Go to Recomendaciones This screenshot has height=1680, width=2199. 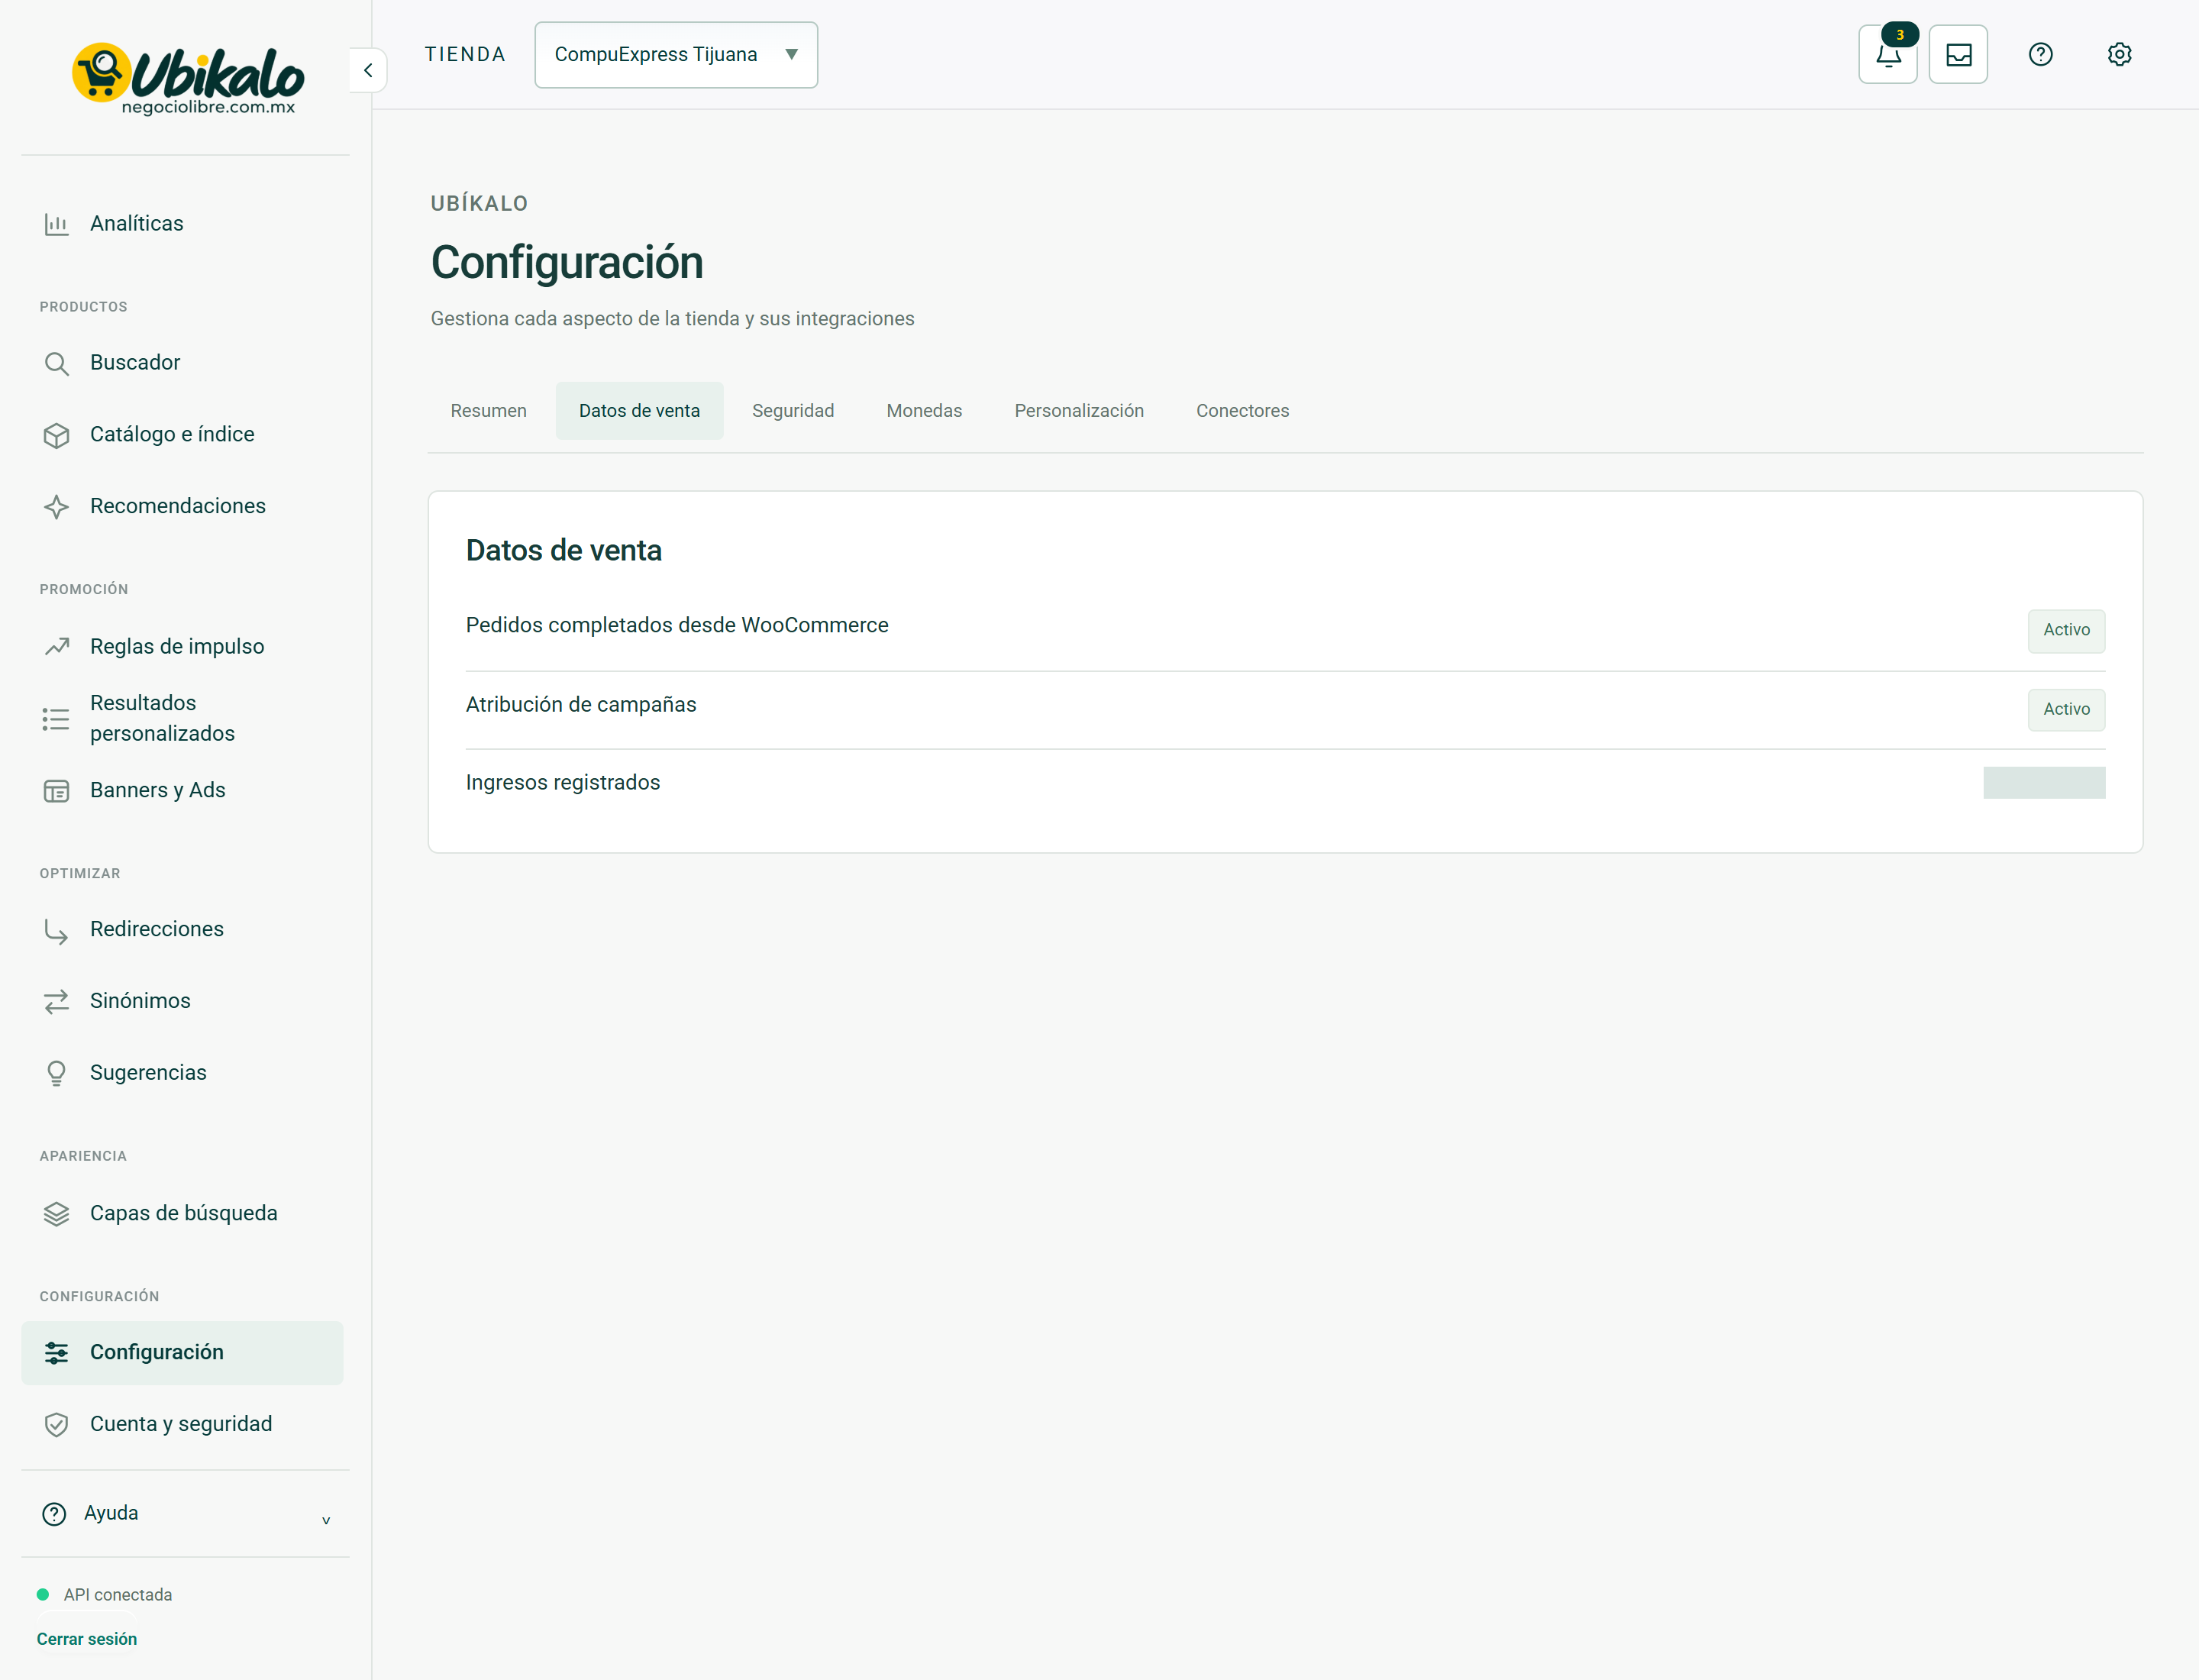182,507
